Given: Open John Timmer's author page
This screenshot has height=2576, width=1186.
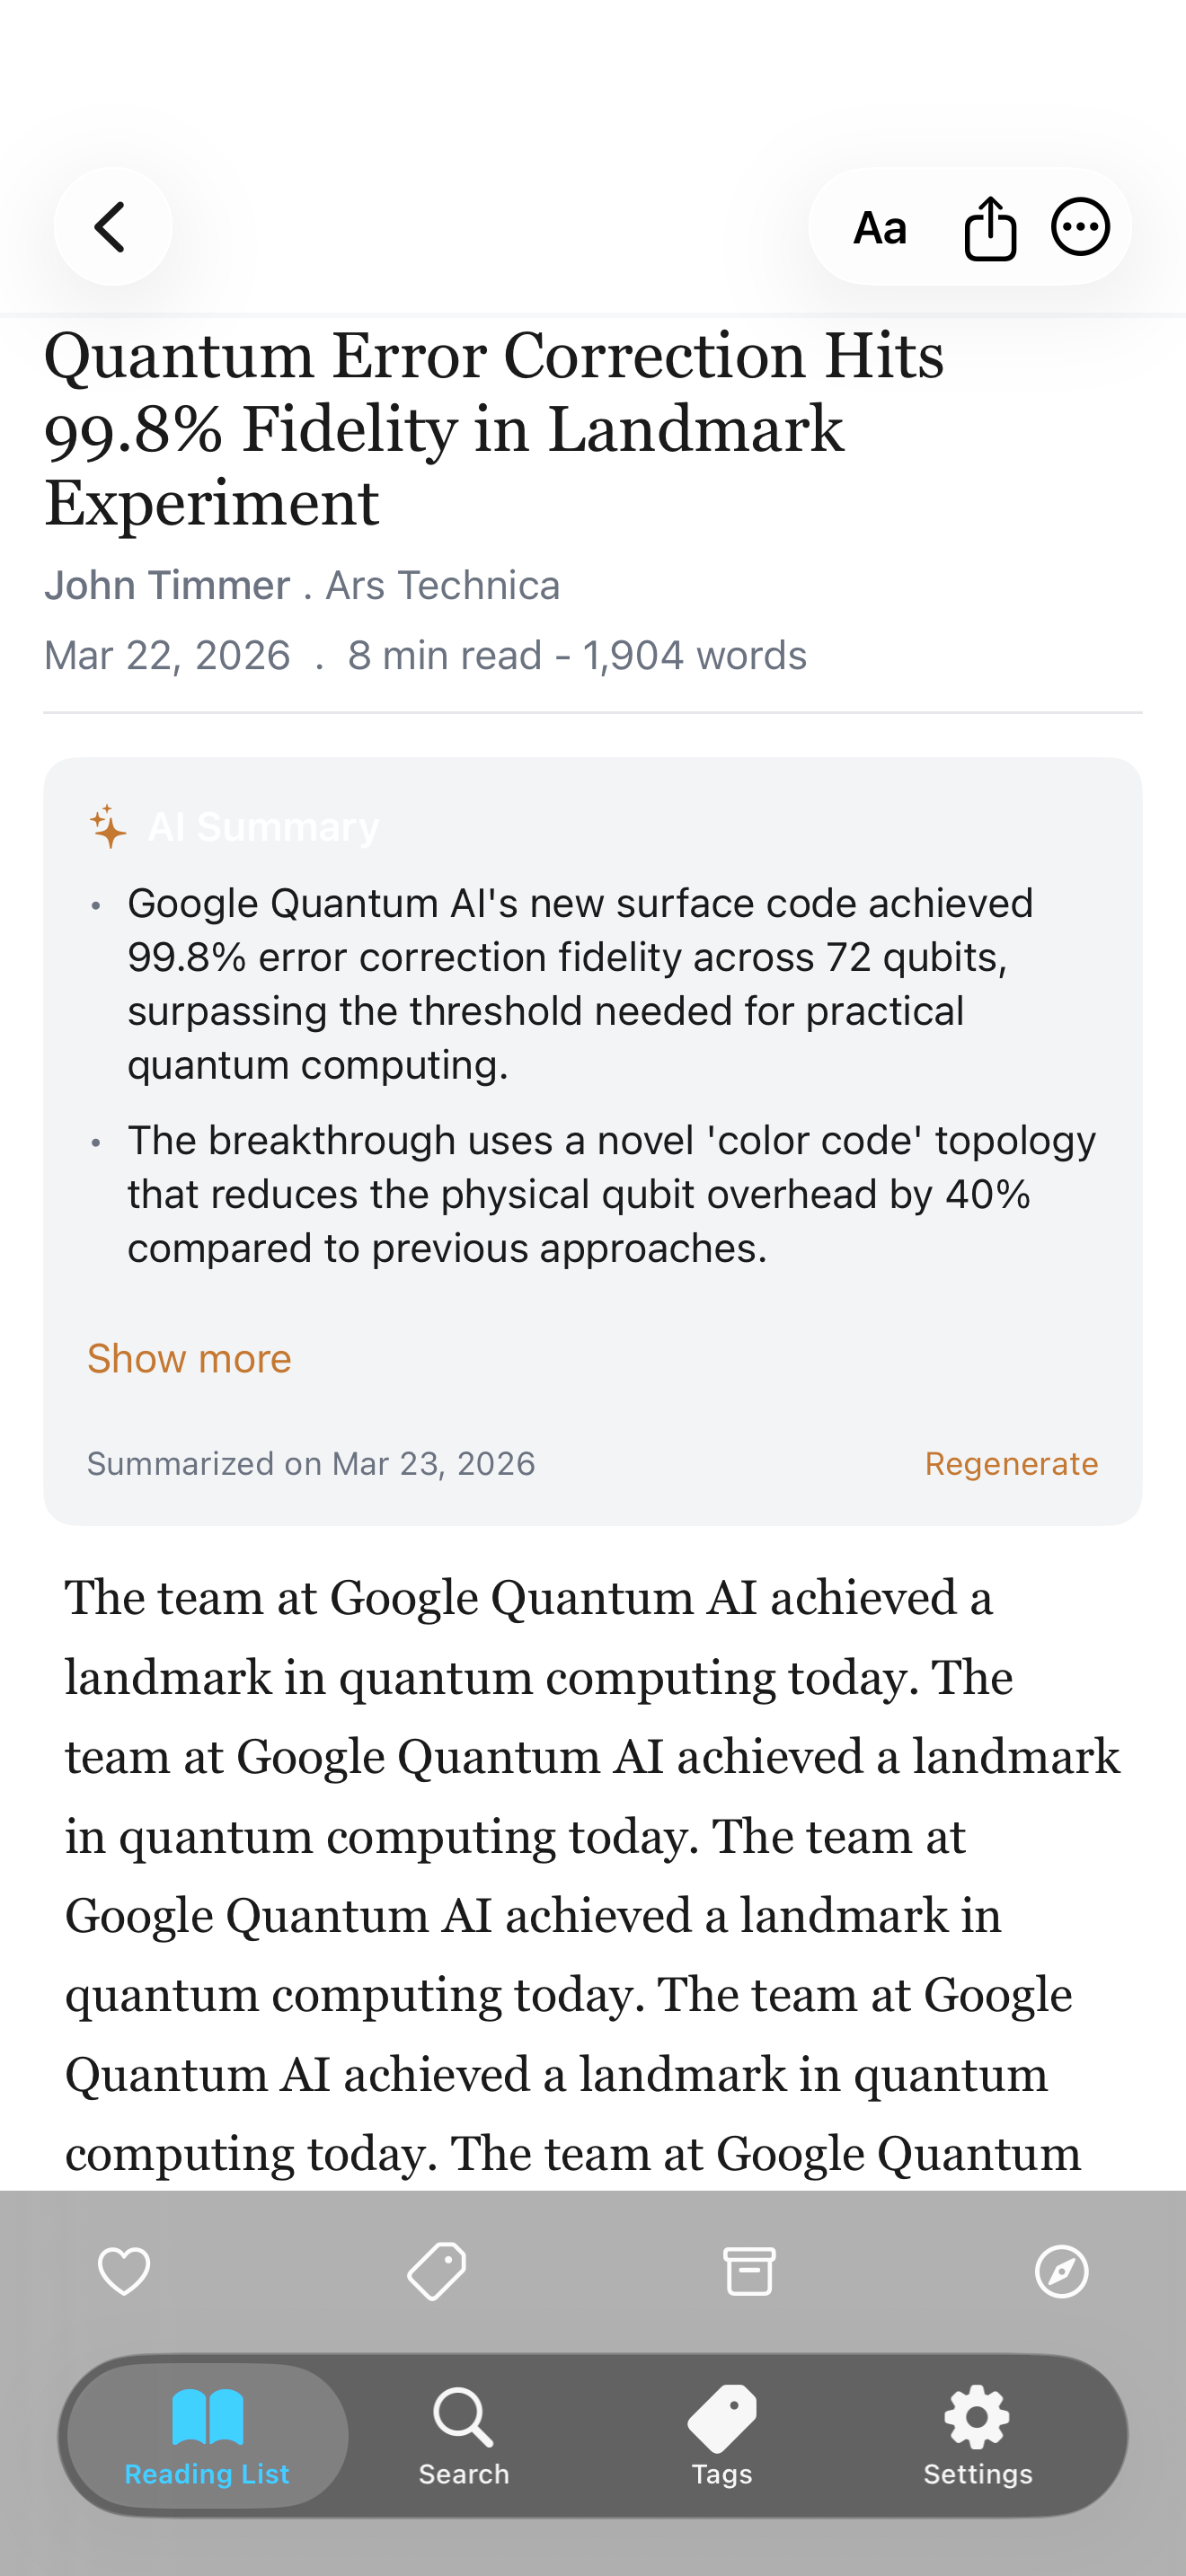Looking at the screenshot, I should pyautogui.click(x=166, y=584).
